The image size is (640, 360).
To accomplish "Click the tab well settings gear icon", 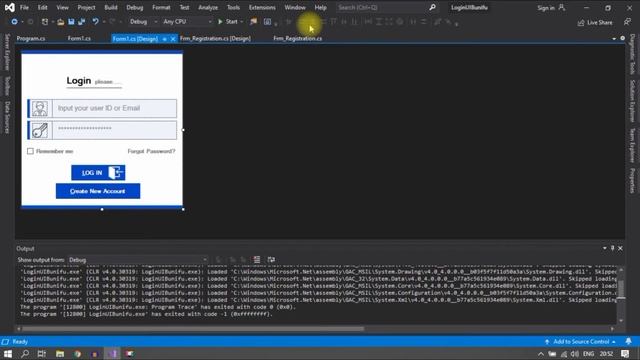I will 622,38.
